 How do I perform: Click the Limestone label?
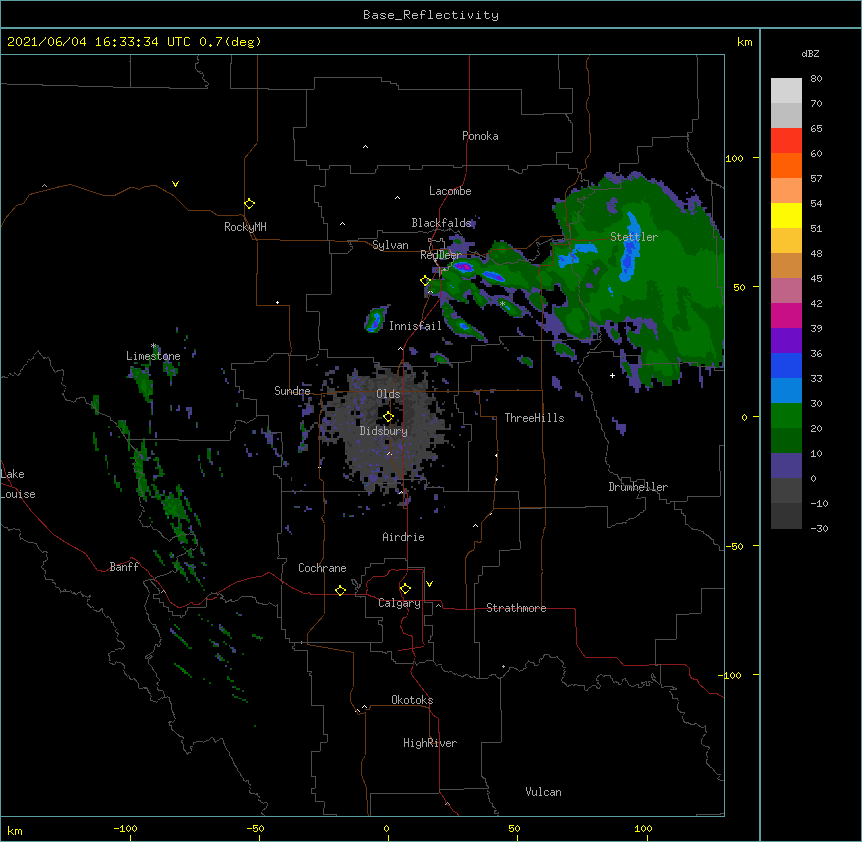point(153,356)
